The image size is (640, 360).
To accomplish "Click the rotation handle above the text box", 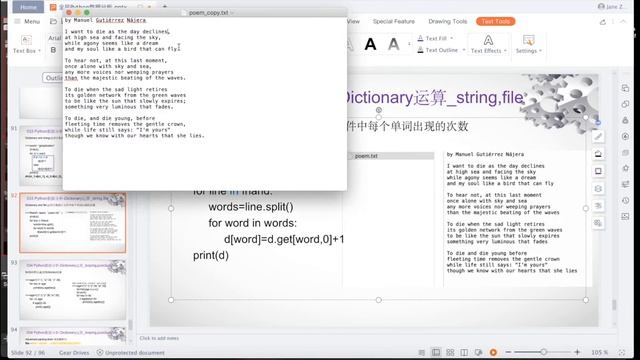I will pyautogui.click(x=379, y=110).
